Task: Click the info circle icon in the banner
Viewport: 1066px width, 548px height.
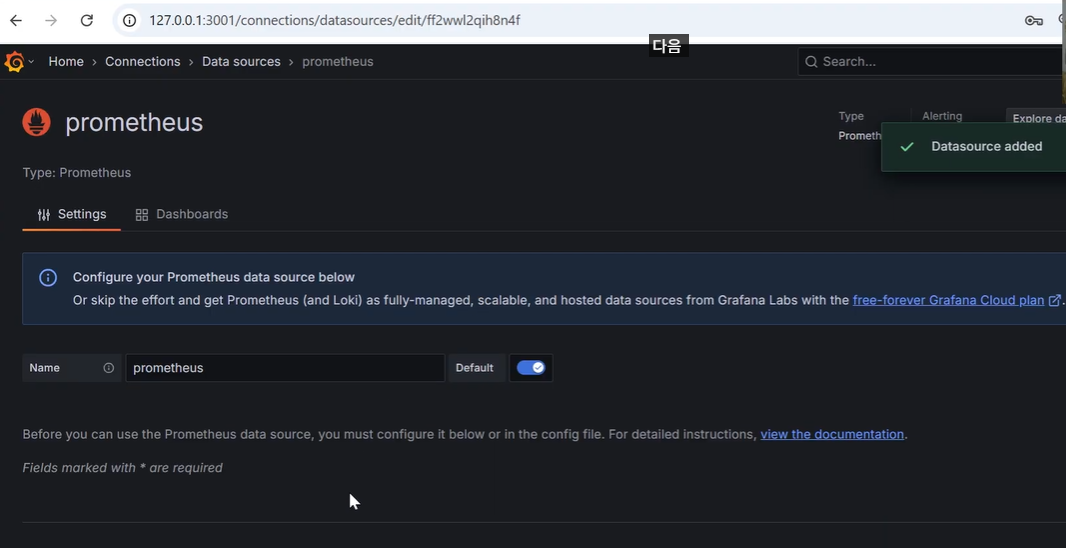Action: point(48,277)
